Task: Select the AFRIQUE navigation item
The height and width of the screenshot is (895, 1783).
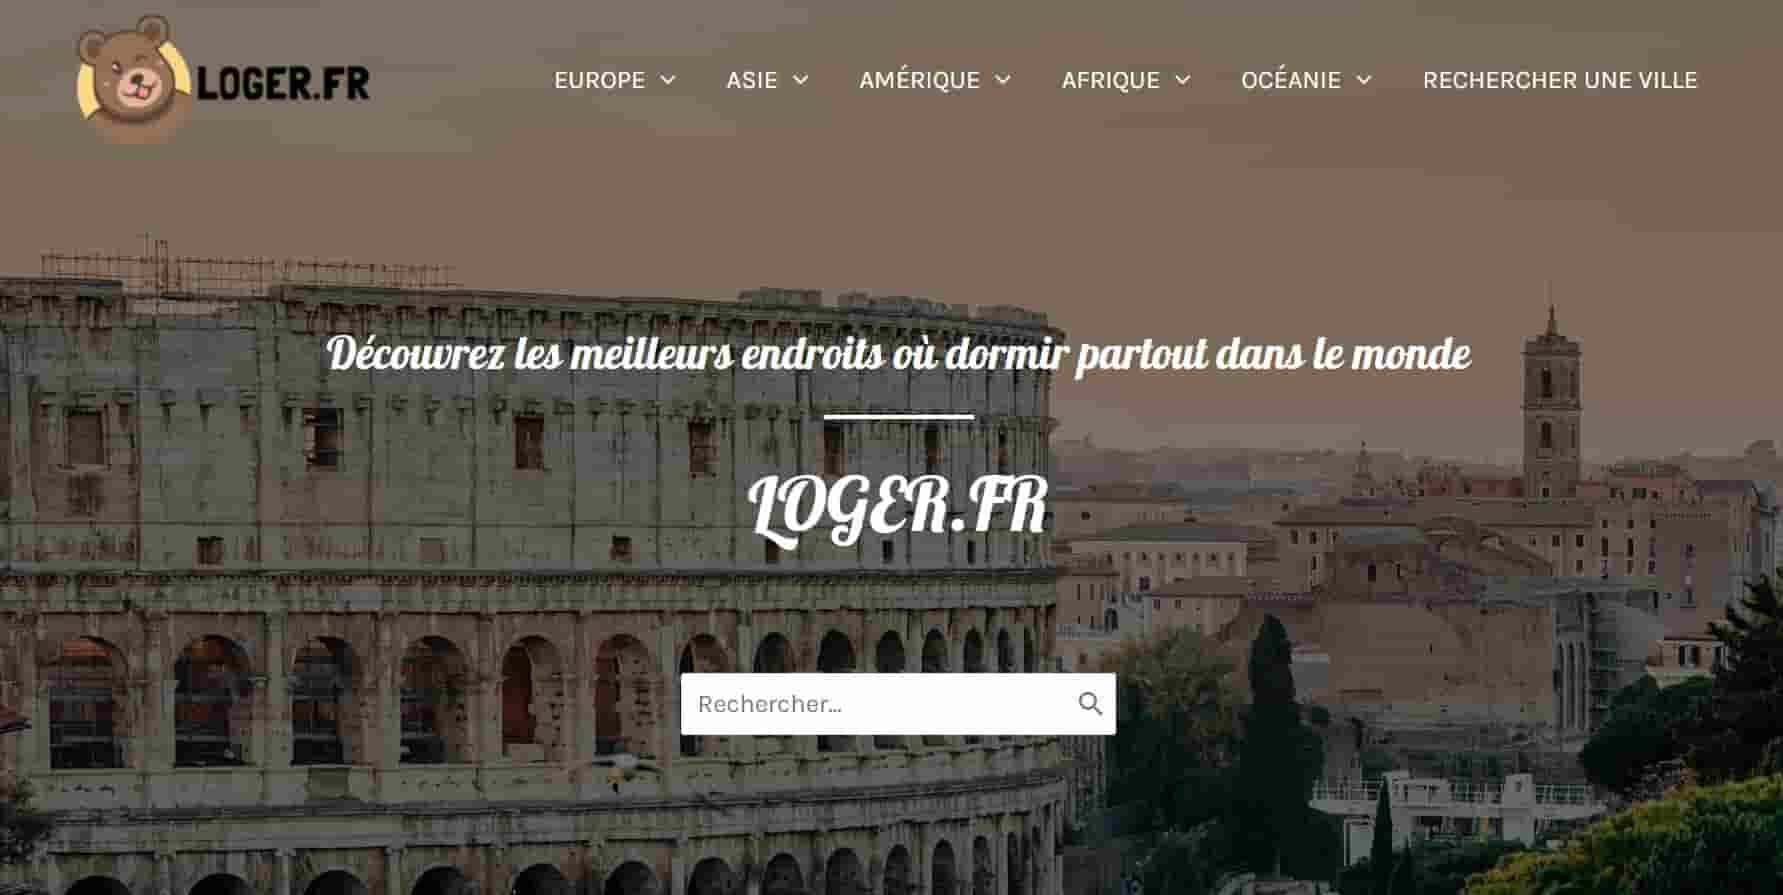Action: tap(1110, 80)
